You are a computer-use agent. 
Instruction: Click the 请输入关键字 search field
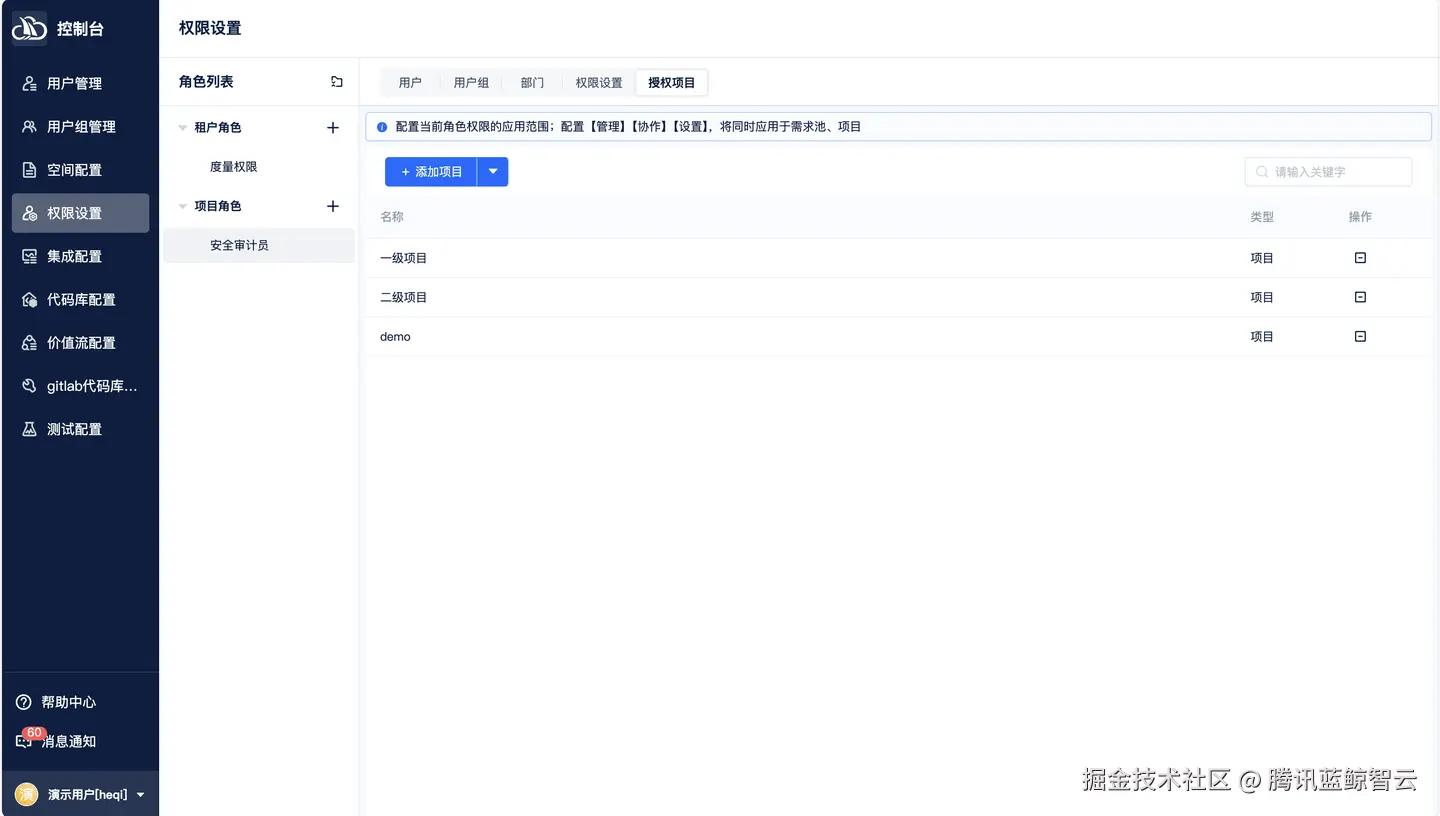click(1328, 171)
